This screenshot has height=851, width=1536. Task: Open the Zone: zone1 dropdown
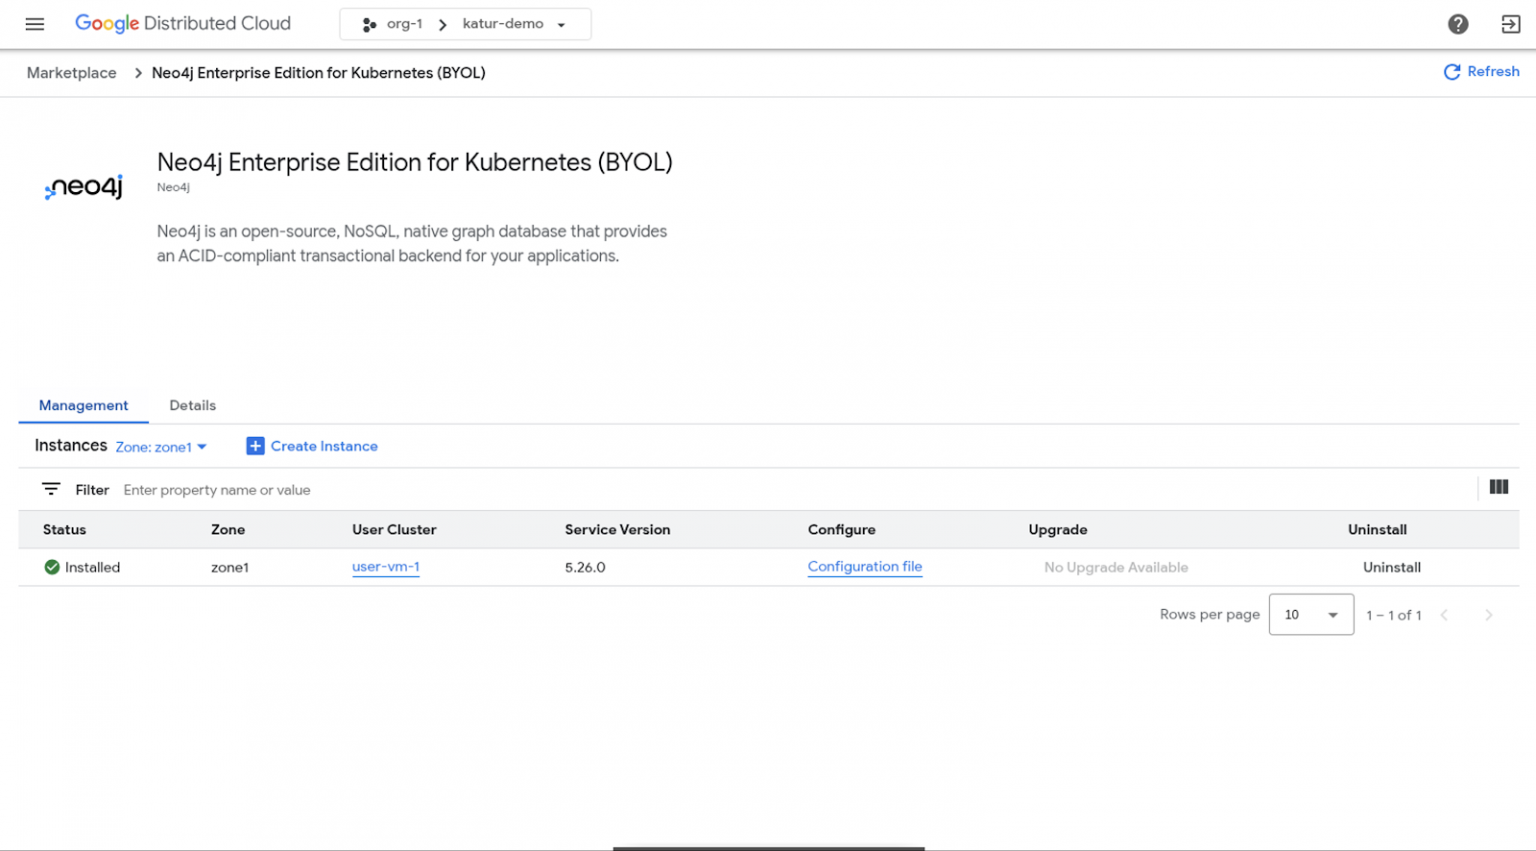161,447
